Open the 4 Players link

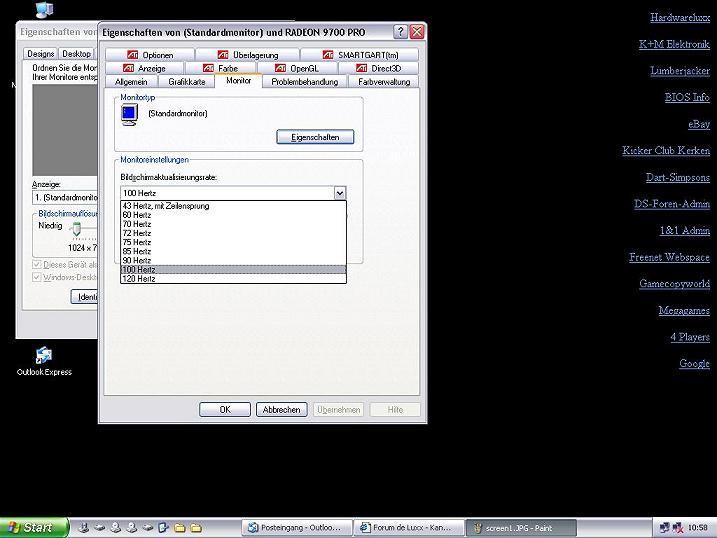click(x=690, y=337)
